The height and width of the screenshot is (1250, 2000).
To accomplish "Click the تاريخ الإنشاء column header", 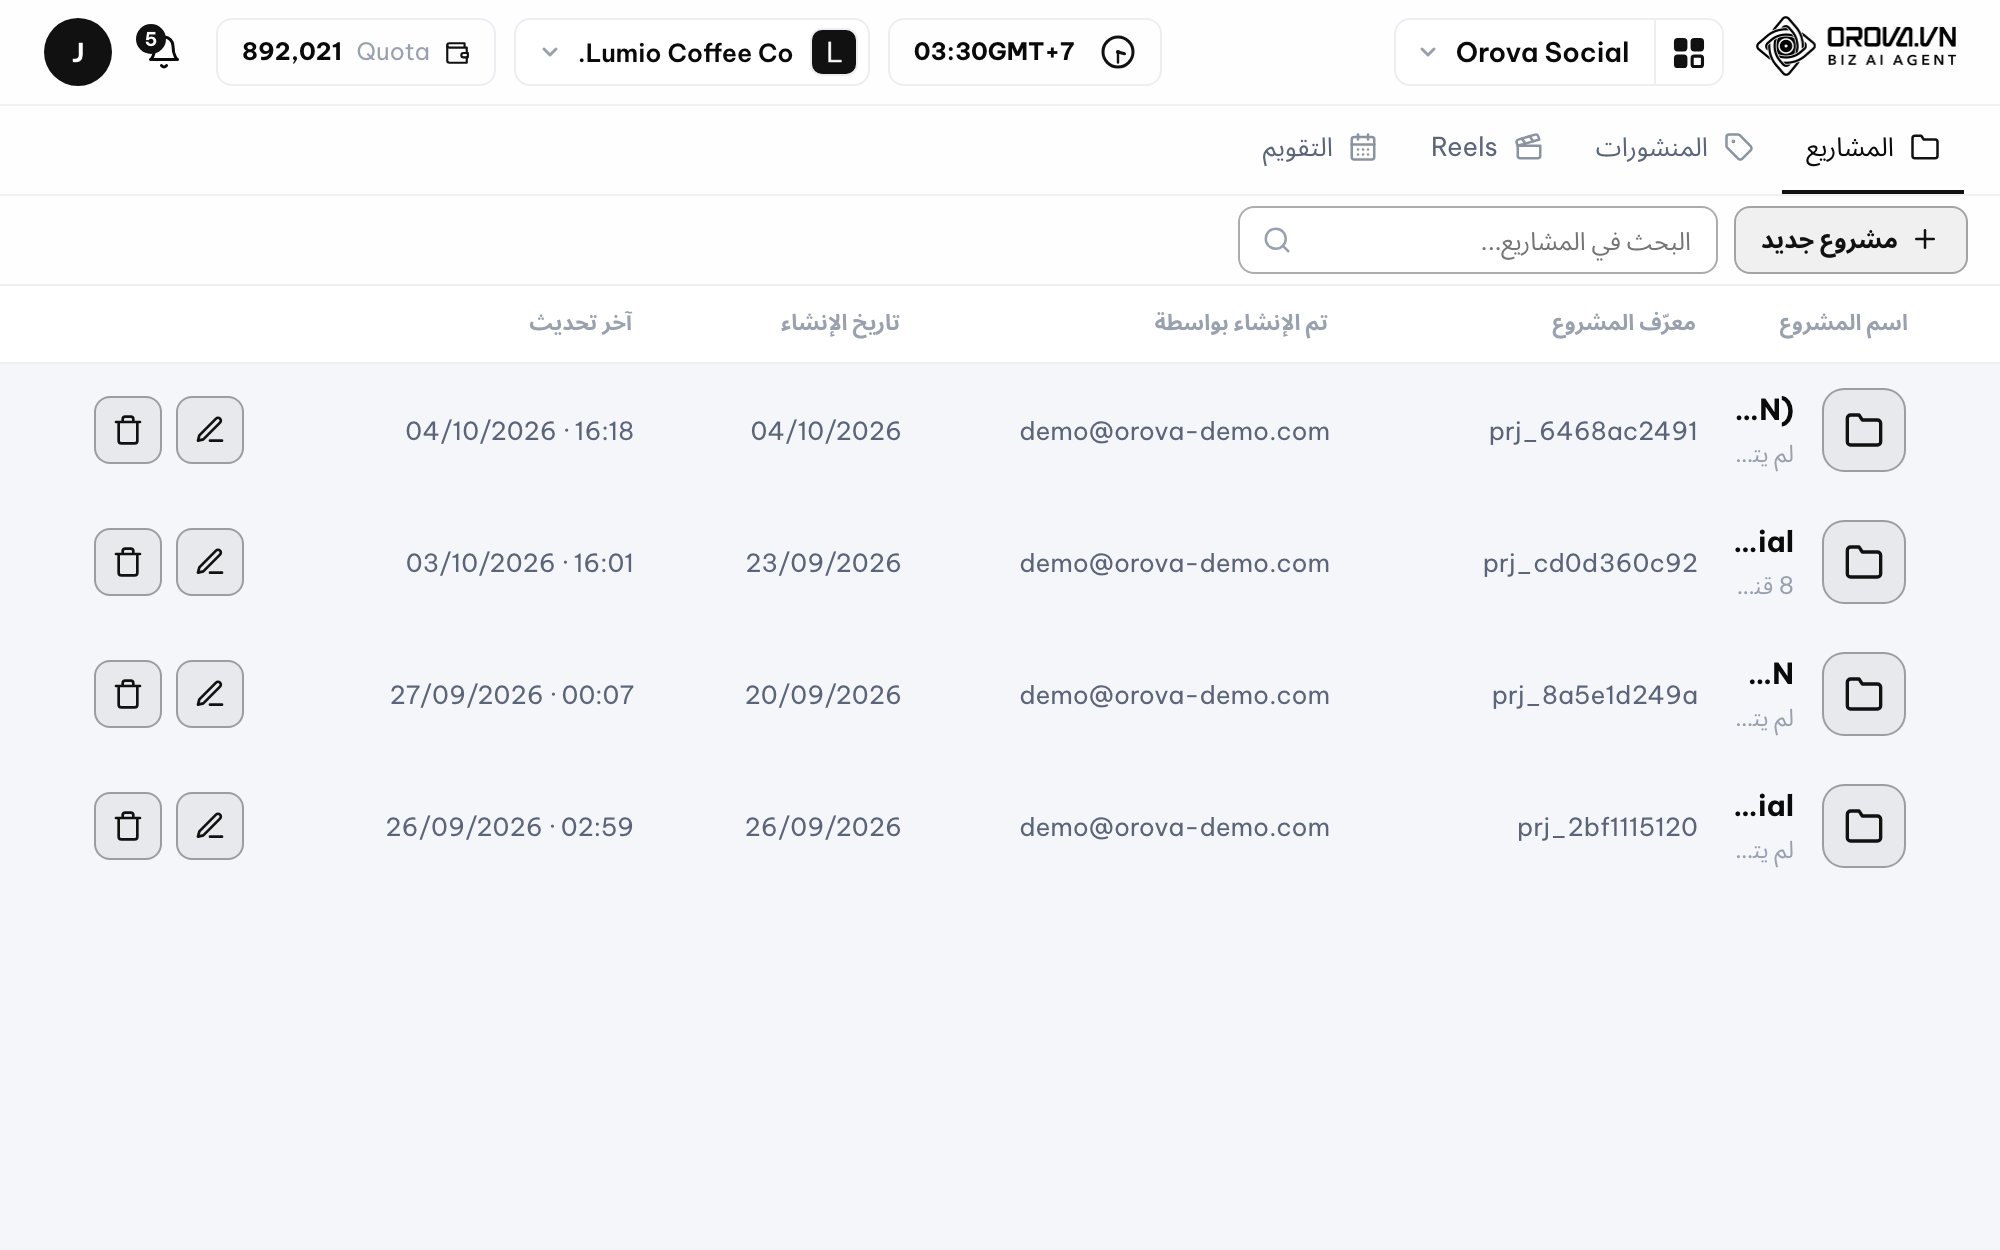I will [840, 323].
